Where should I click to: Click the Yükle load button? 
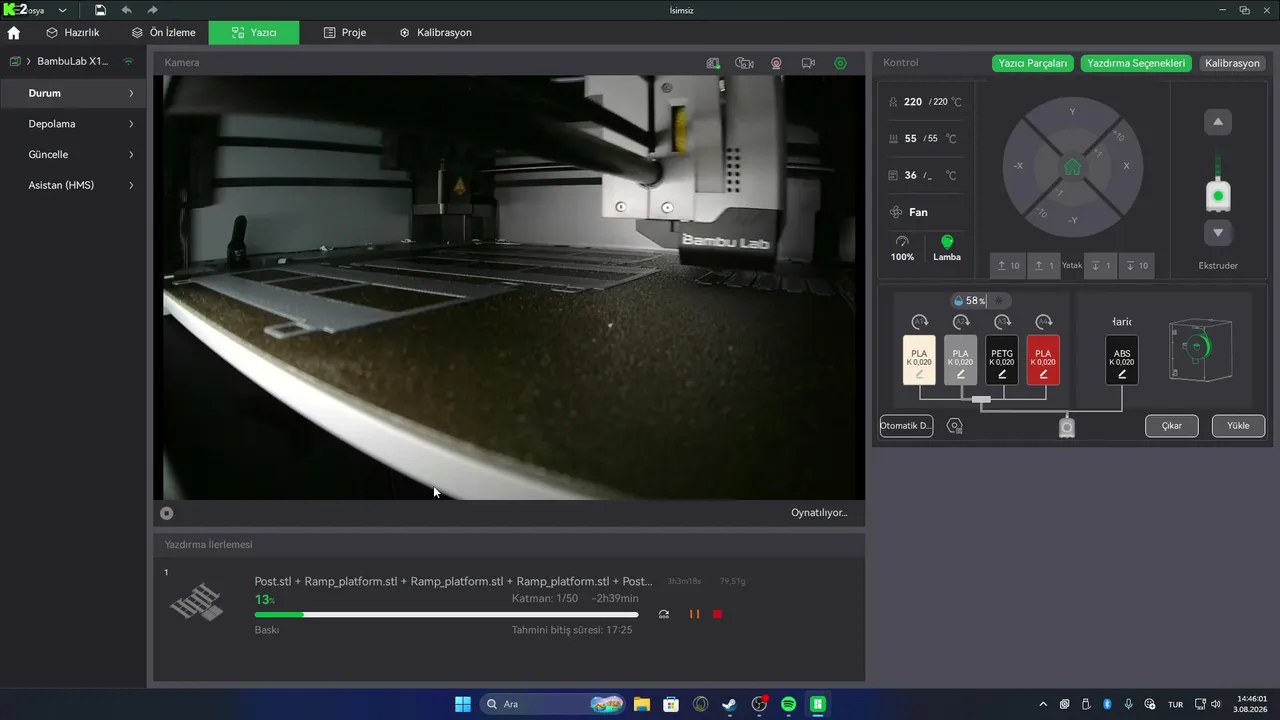point(1238,426)
